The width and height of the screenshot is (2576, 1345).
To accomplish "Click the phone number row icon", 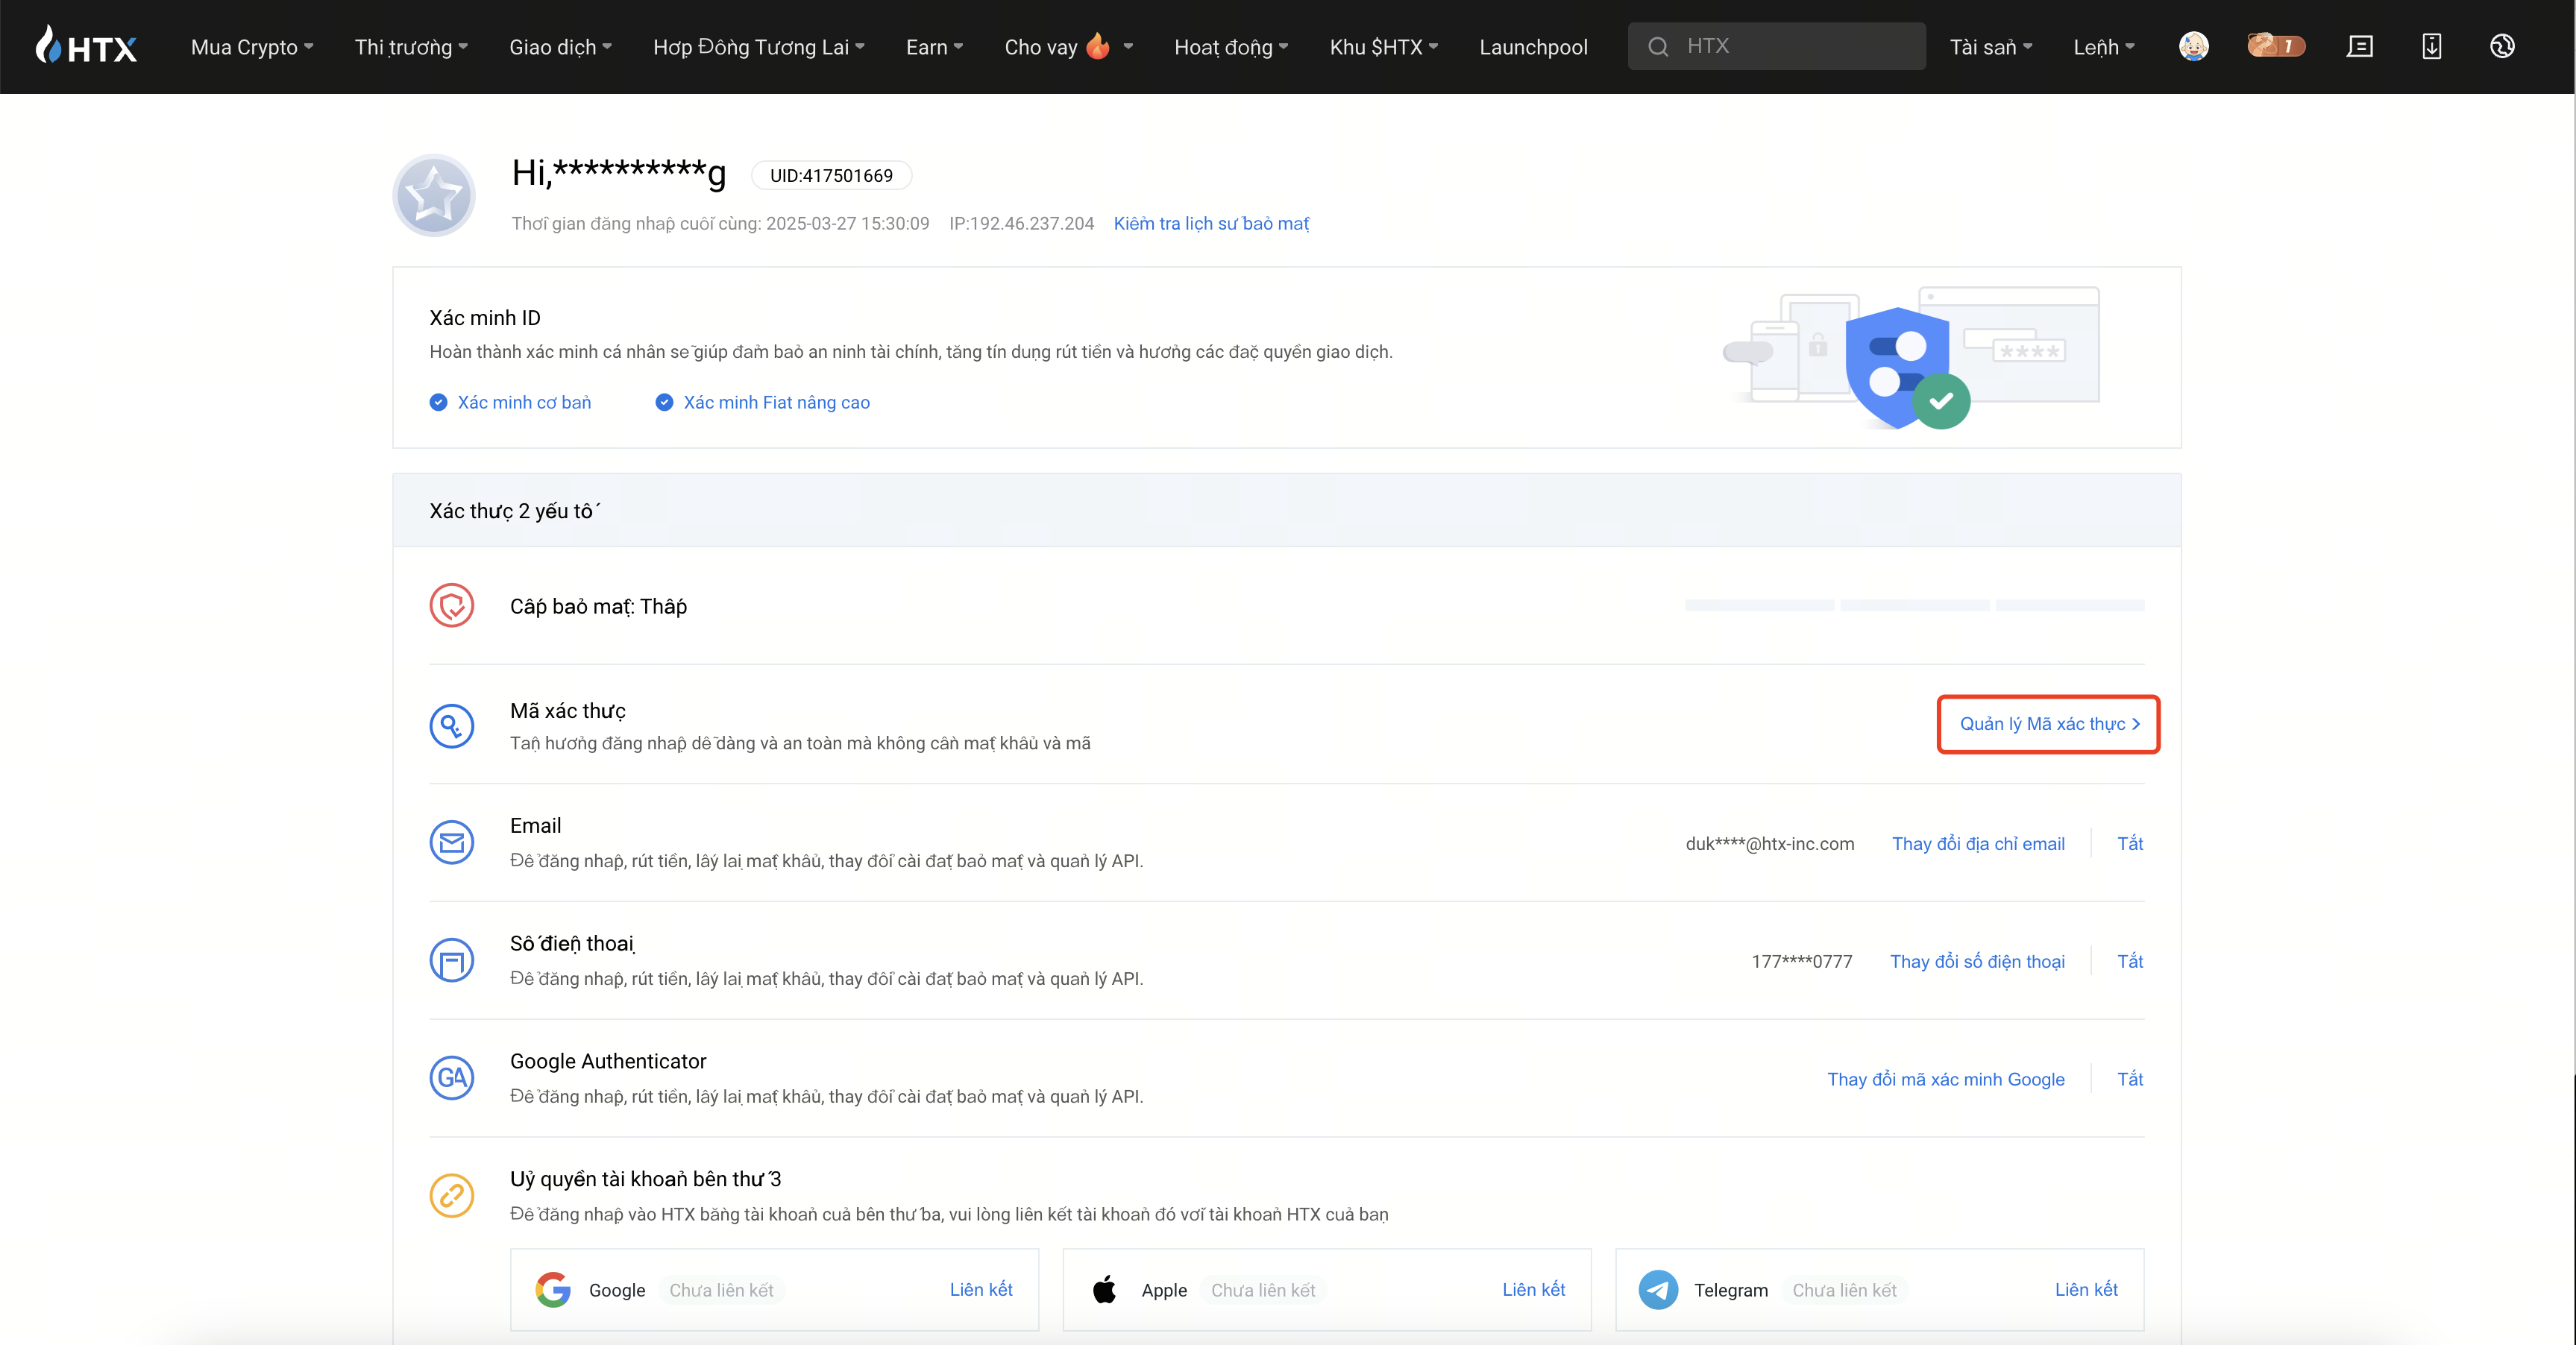I will click(x=451, y=960).
